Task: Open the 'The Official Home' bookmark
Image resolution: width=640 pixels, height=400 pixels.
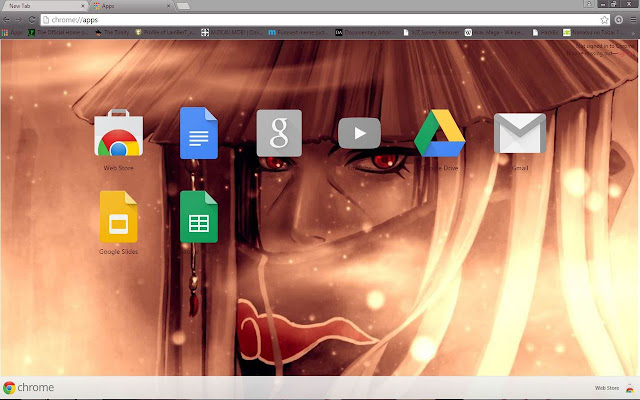Action: pyautogui.click(x=58, y=32)
